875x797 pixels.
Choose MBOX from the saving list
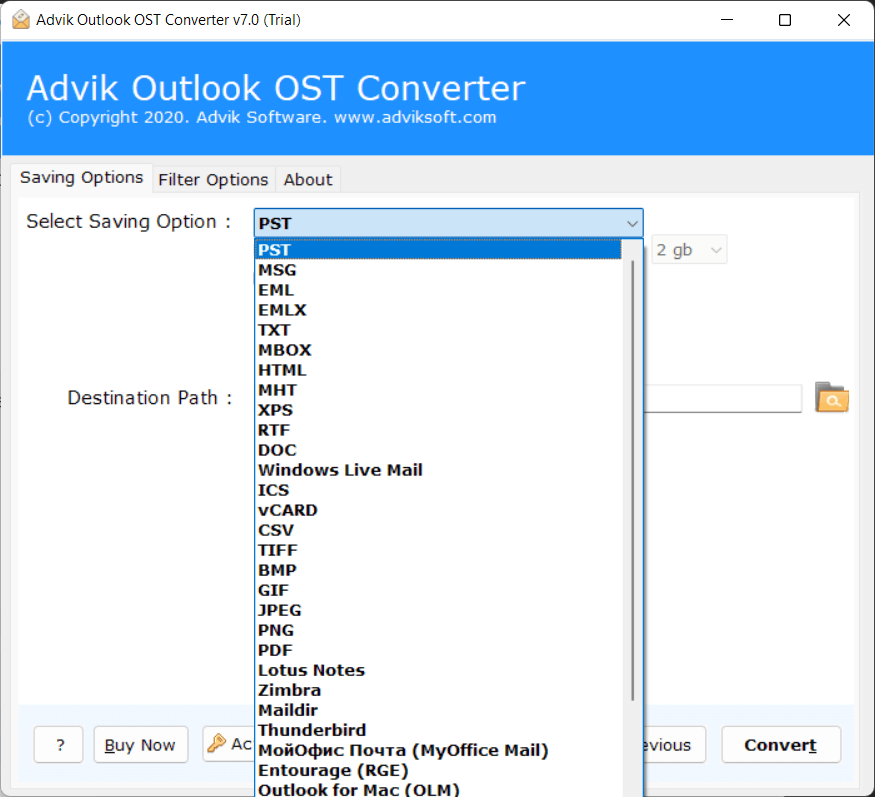tap(285, 350)
